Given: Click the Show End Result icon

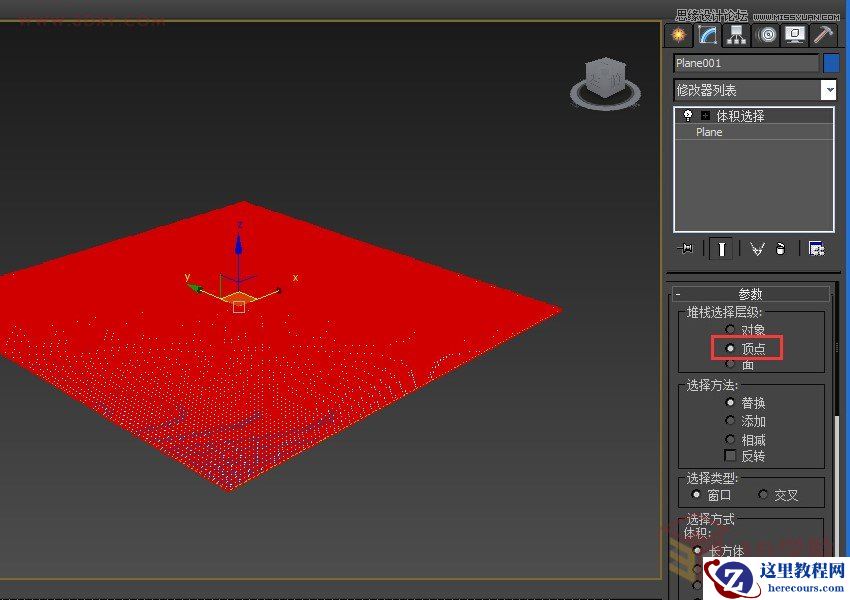Looking at the screenshot, I should coord(721,248).
